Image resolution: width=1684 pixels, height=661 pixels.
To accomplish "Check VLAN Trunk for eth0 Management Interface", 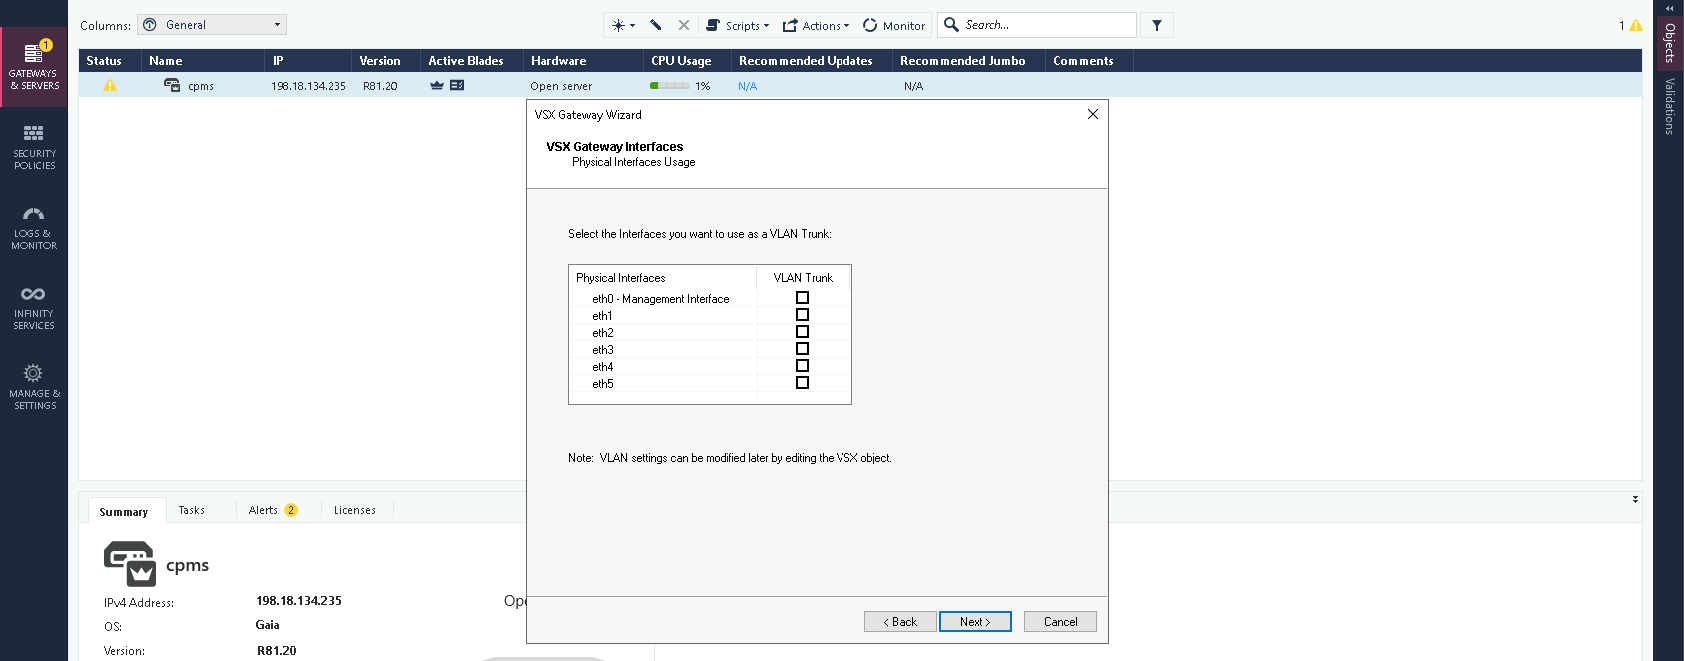I will tap(802, 298).
